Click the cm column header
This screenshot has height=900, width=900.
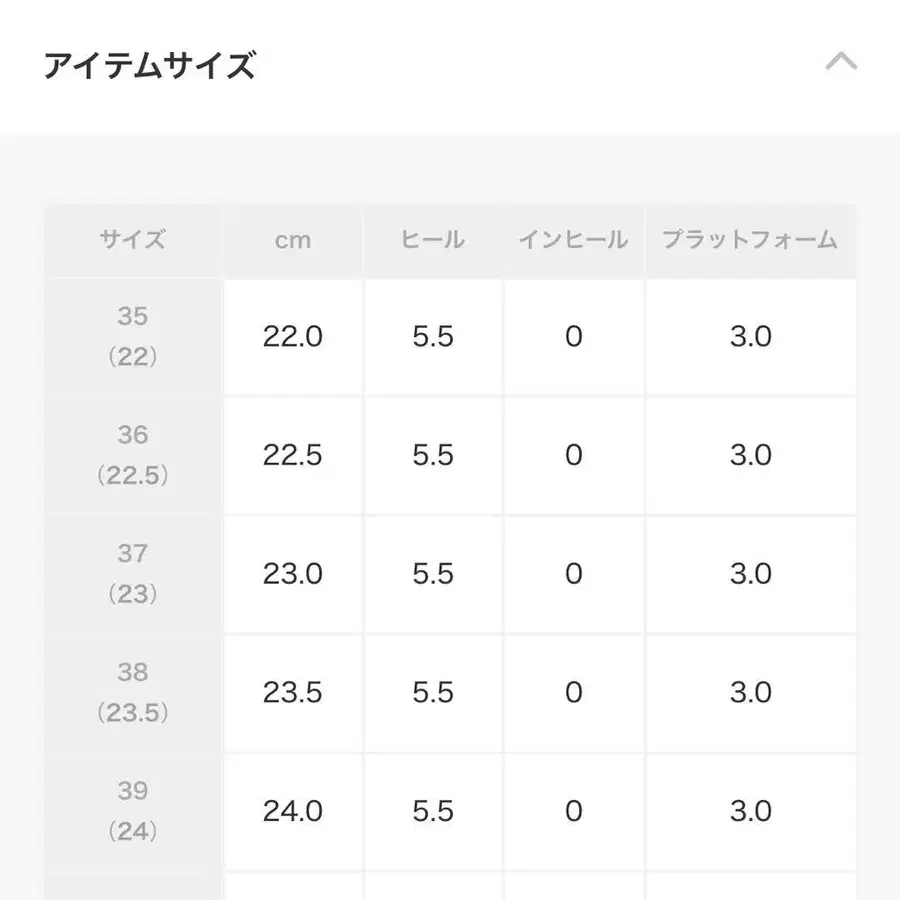click(x=291, y=240)
